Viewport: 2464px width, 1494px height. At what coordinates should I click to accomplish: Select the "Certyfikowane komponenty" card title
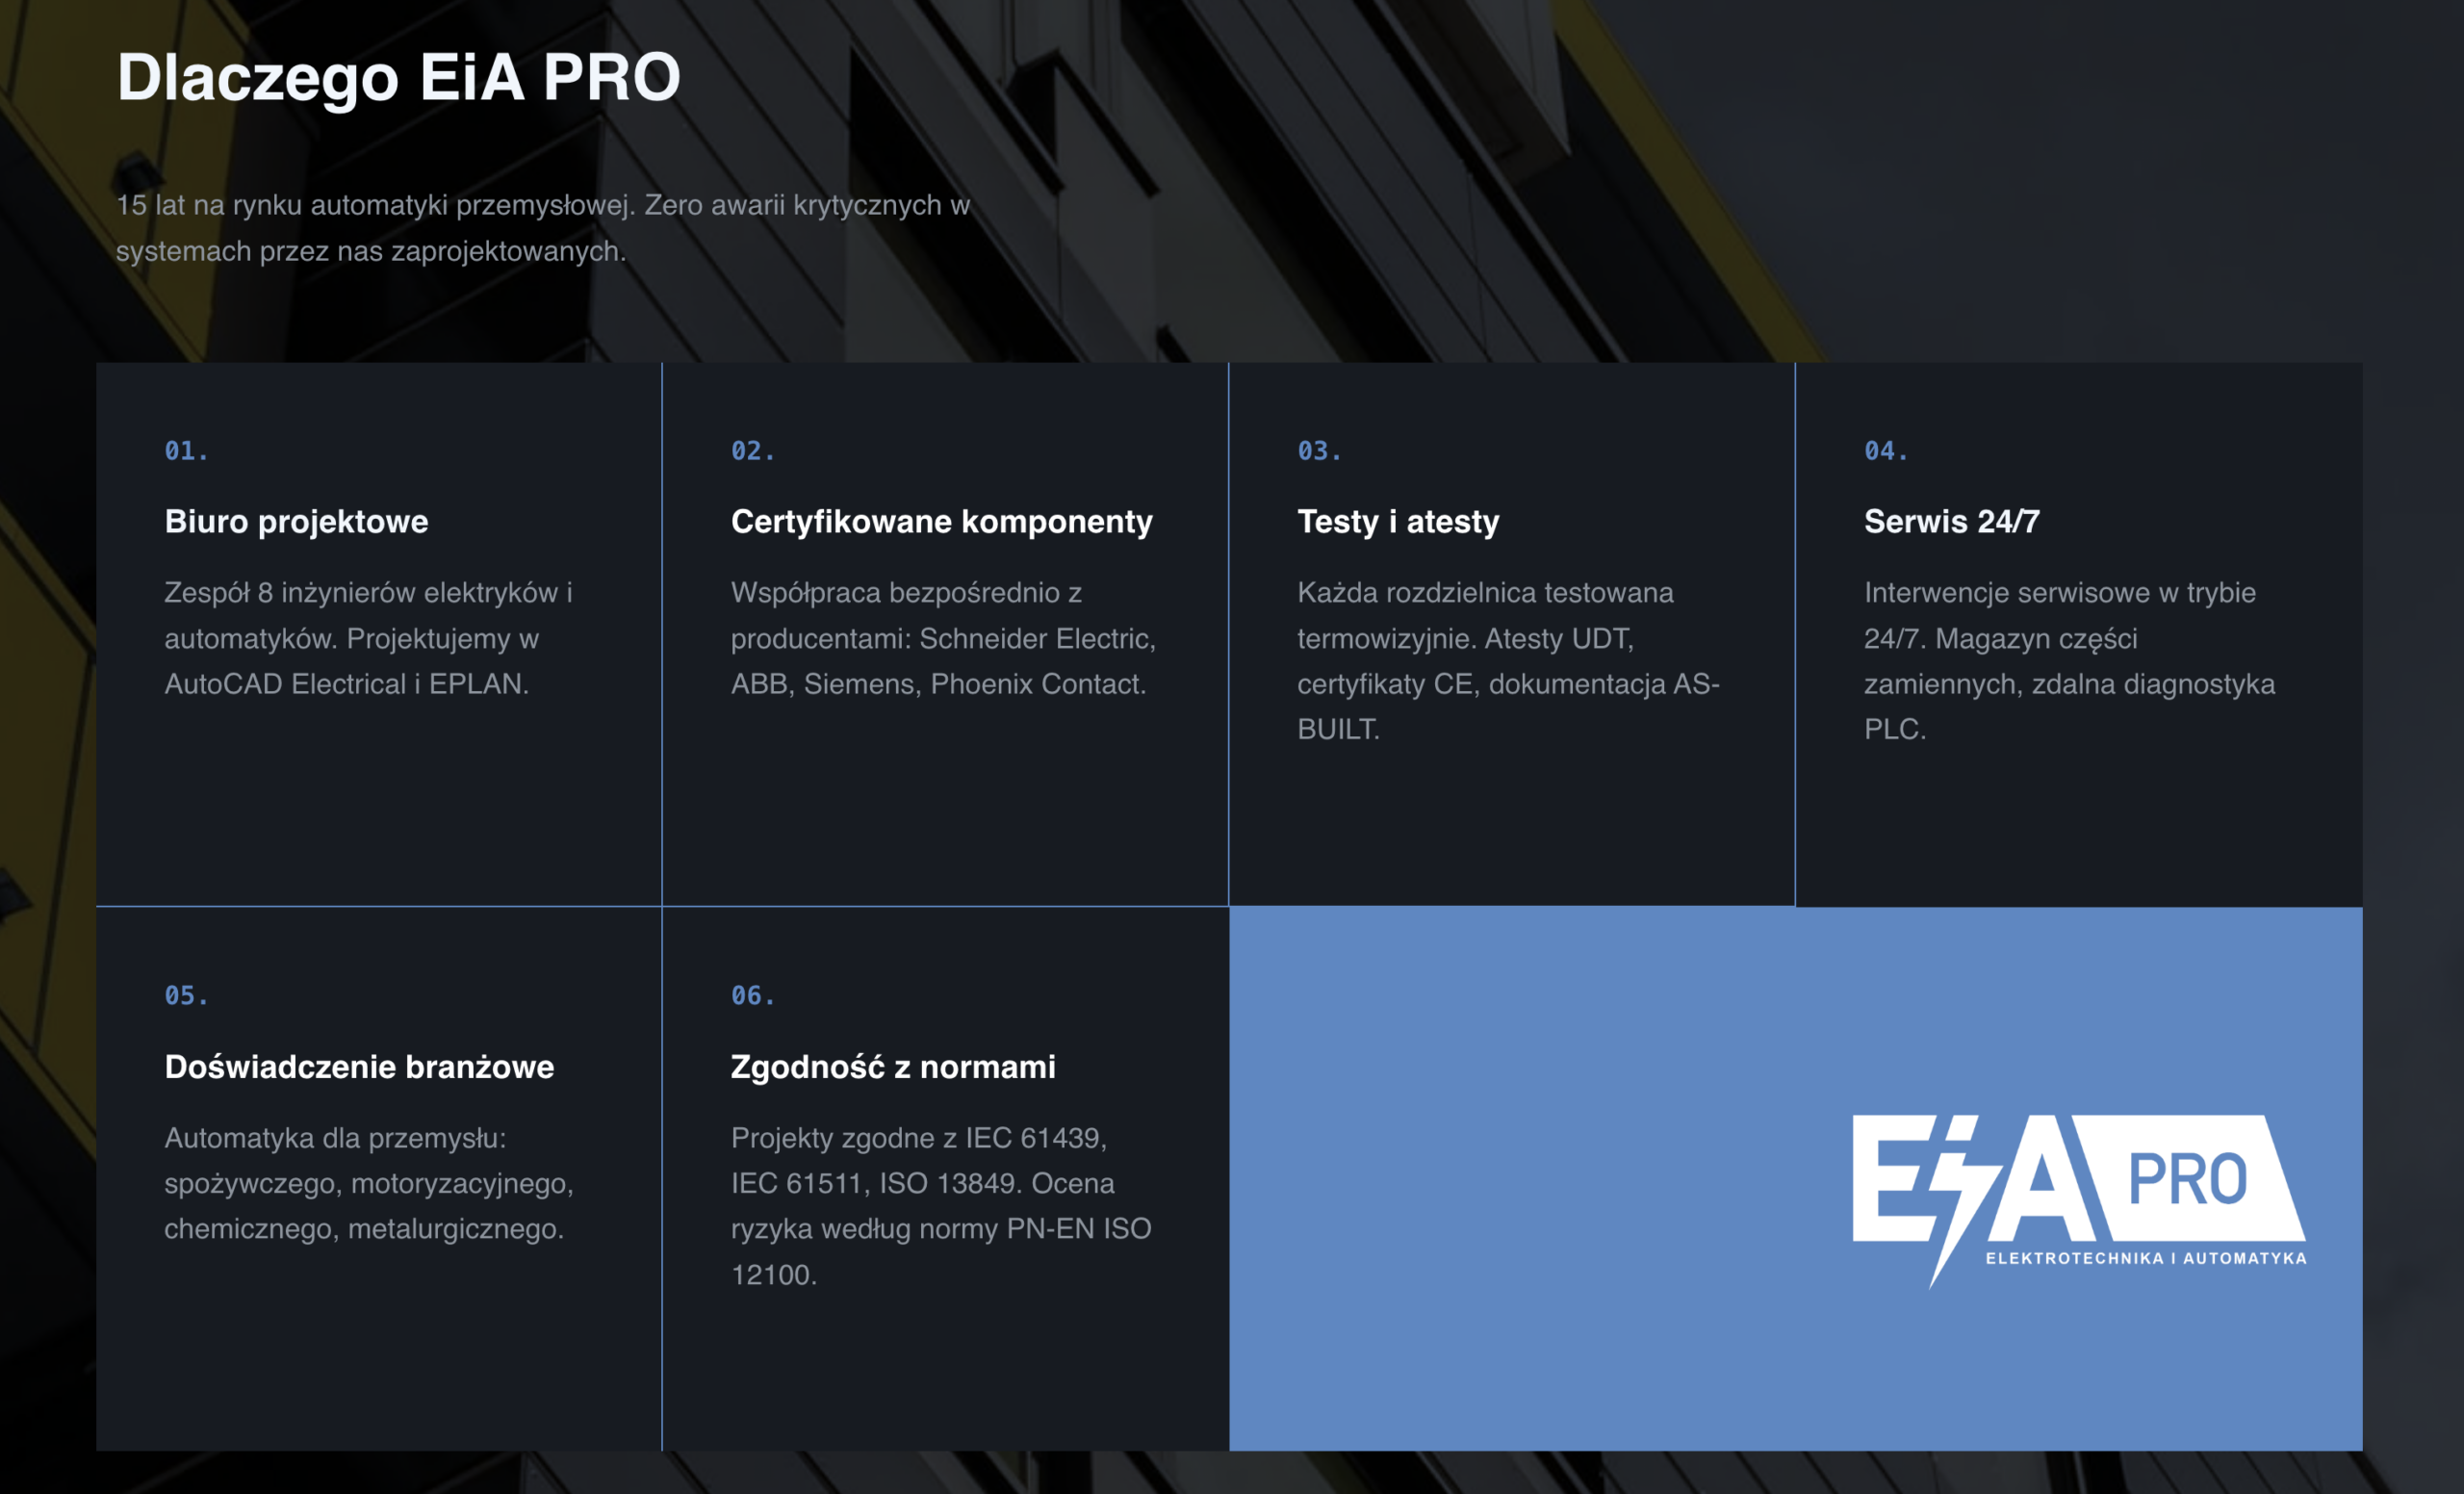(x=941, y=521)
